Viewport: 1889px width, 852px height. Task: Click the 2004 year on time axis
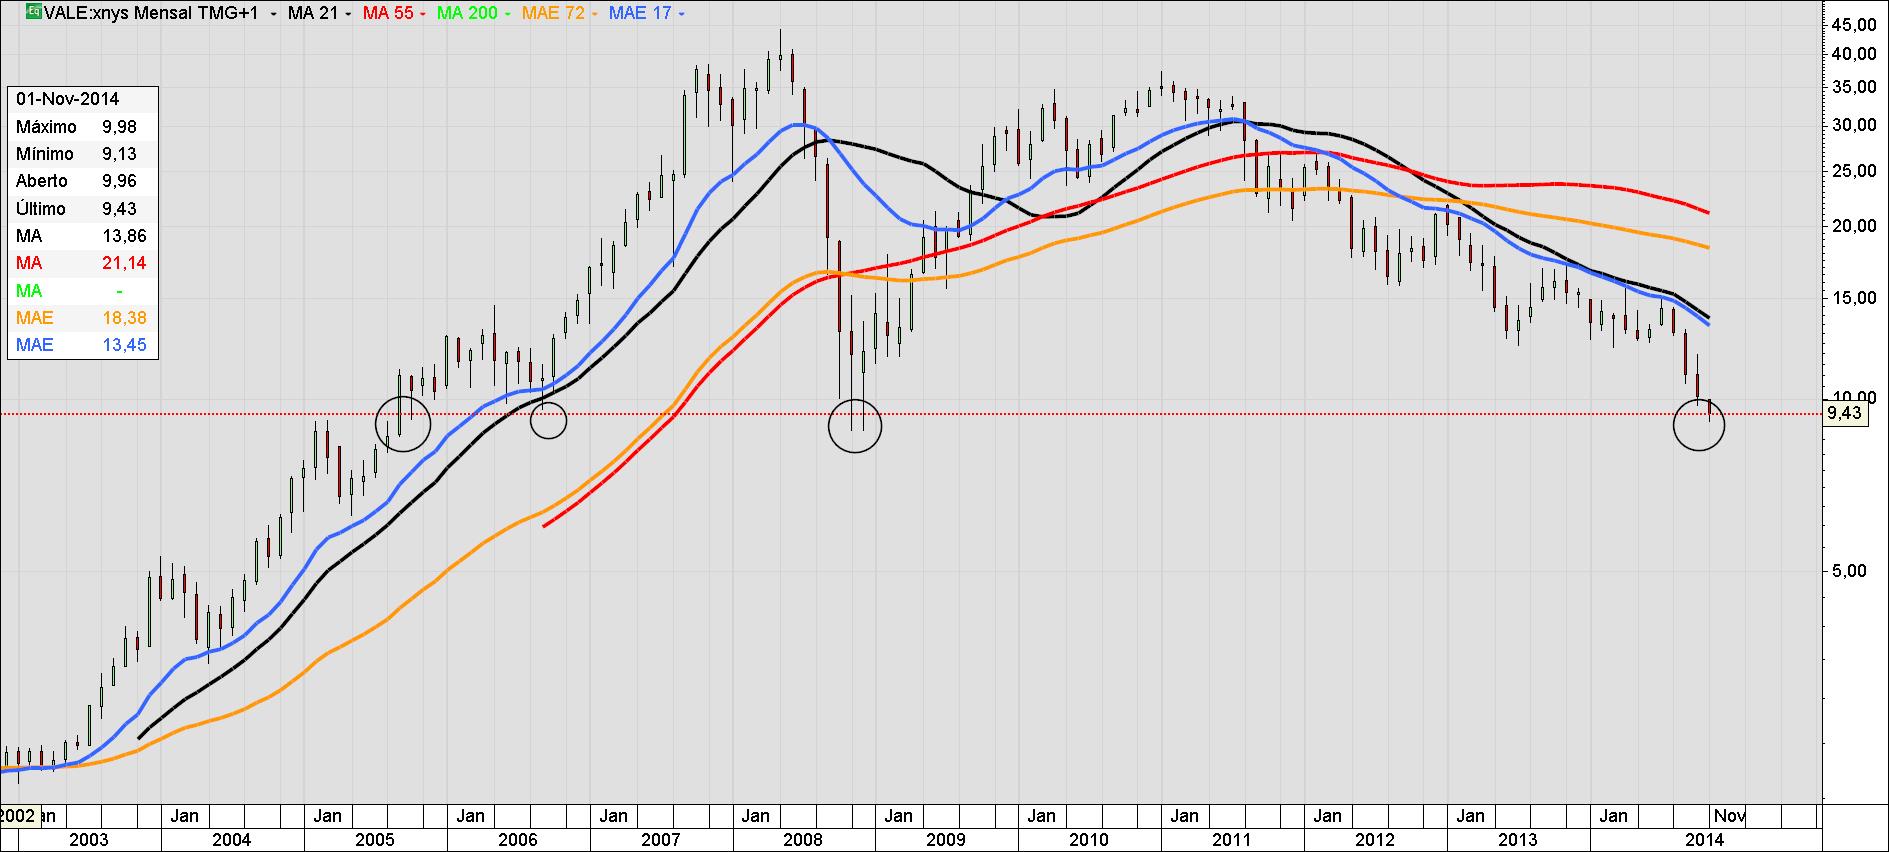point(231,840)
